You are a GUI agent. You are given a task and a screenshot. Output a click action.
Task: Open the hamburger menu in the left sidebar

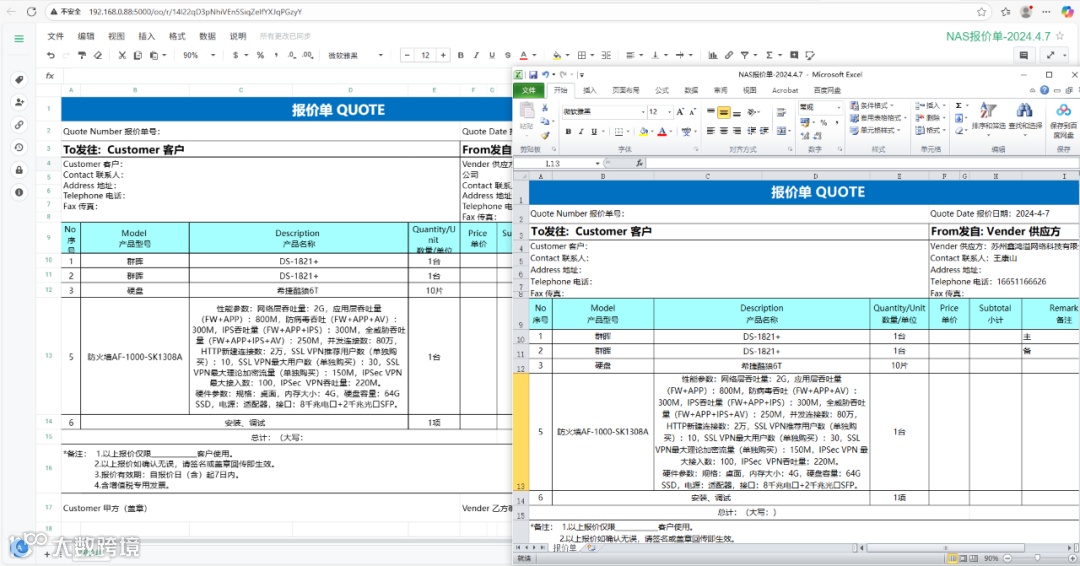click(19, 39)
